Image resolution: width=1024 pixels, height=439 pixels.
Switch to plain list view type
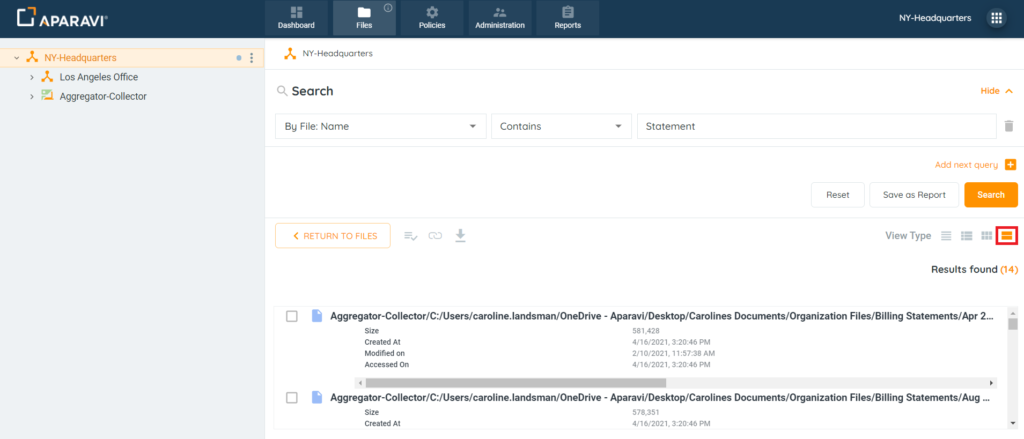click(946, 236)
